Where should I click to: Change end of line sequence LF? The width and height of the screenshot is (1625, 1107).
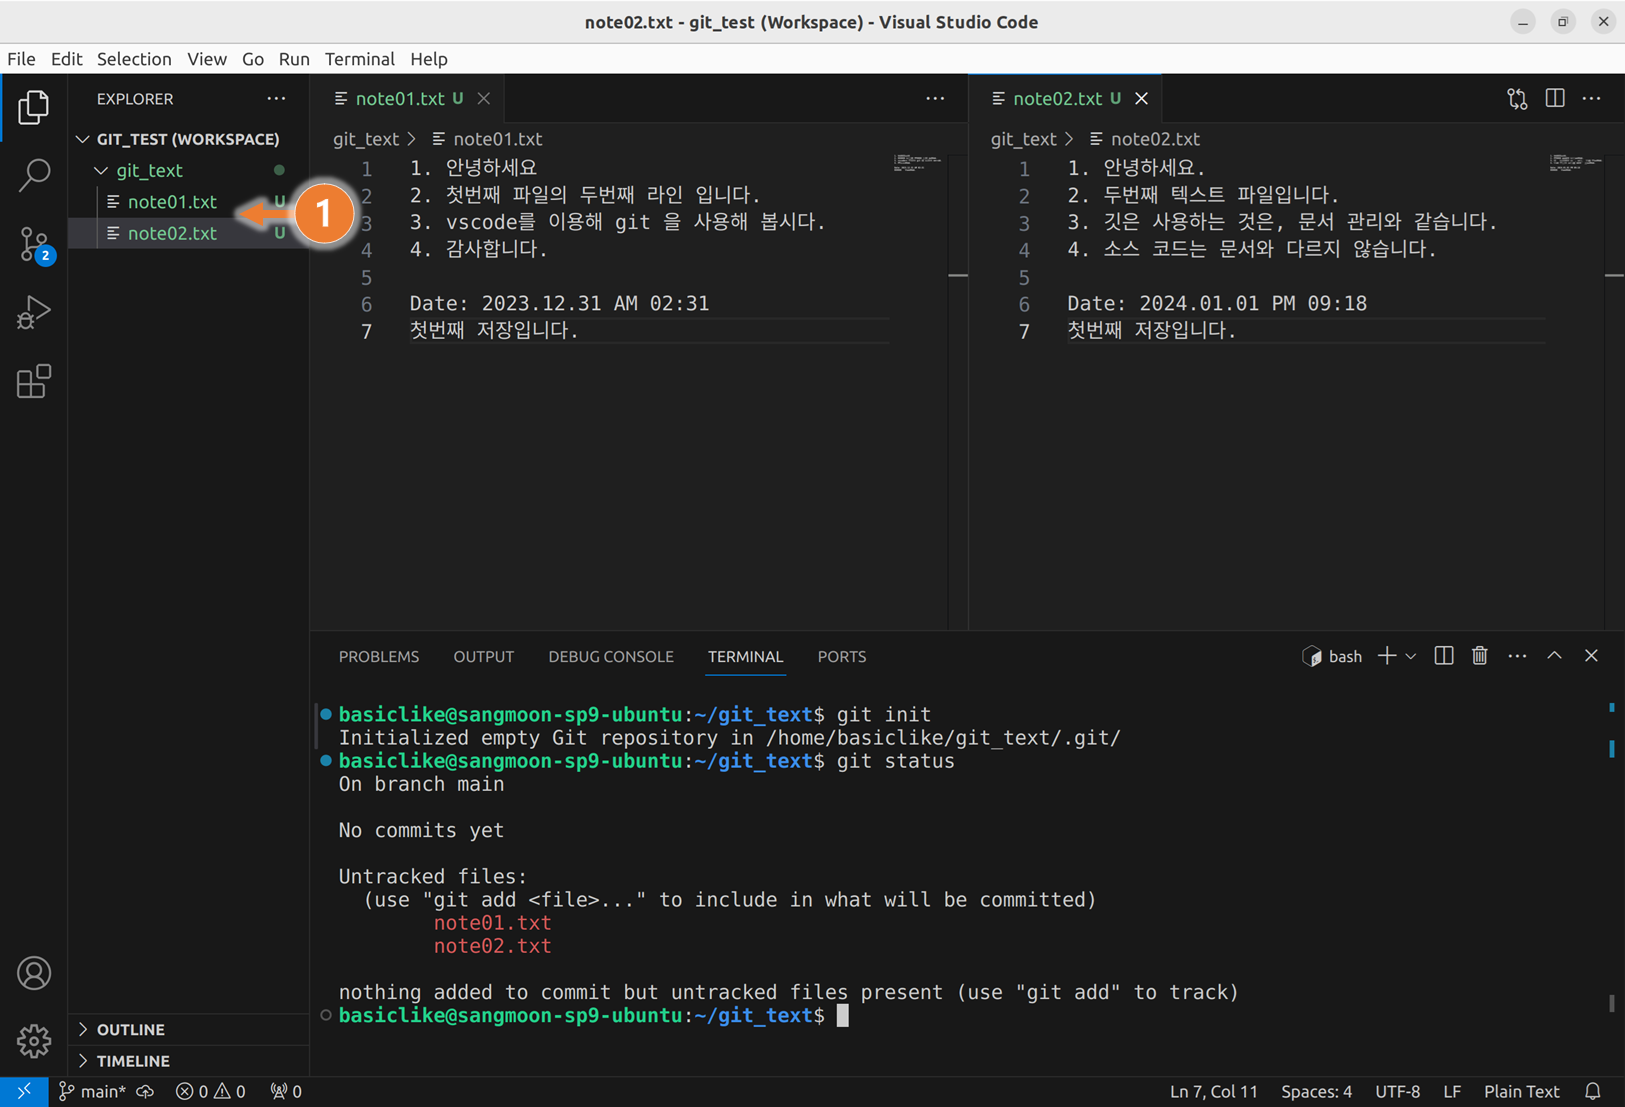[x=1452, y=1091]
